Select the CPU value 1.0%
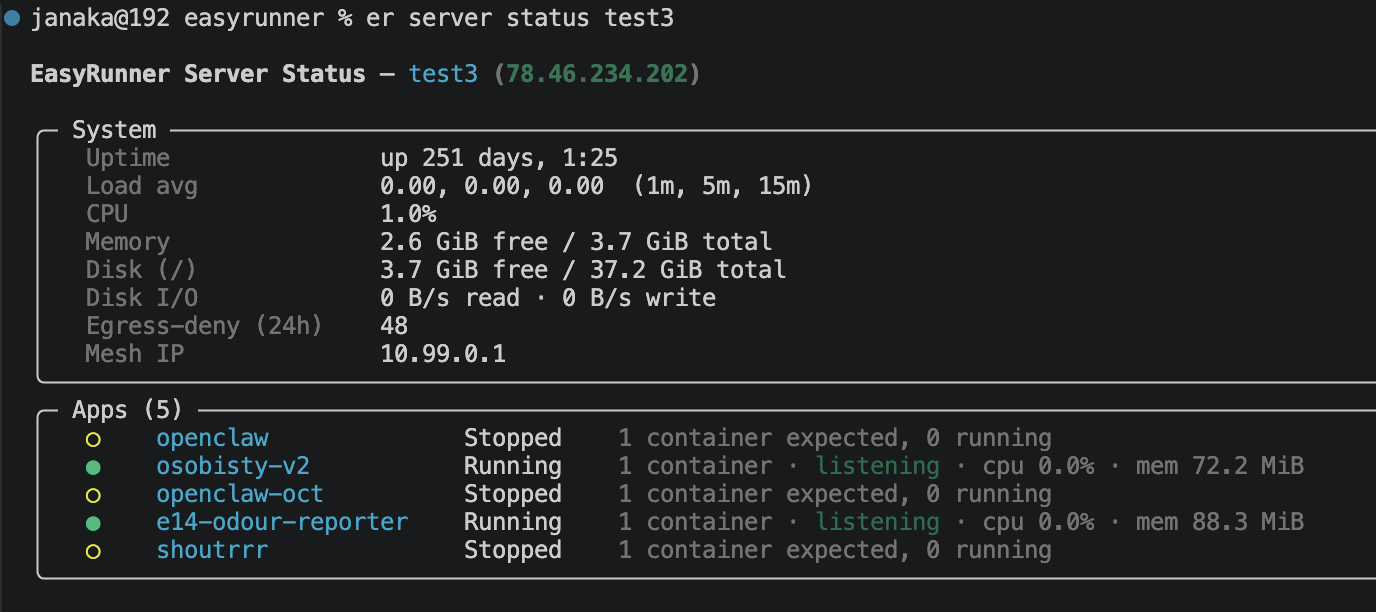1376x612 pixels. pyautogui.click(x=408, y=214)
